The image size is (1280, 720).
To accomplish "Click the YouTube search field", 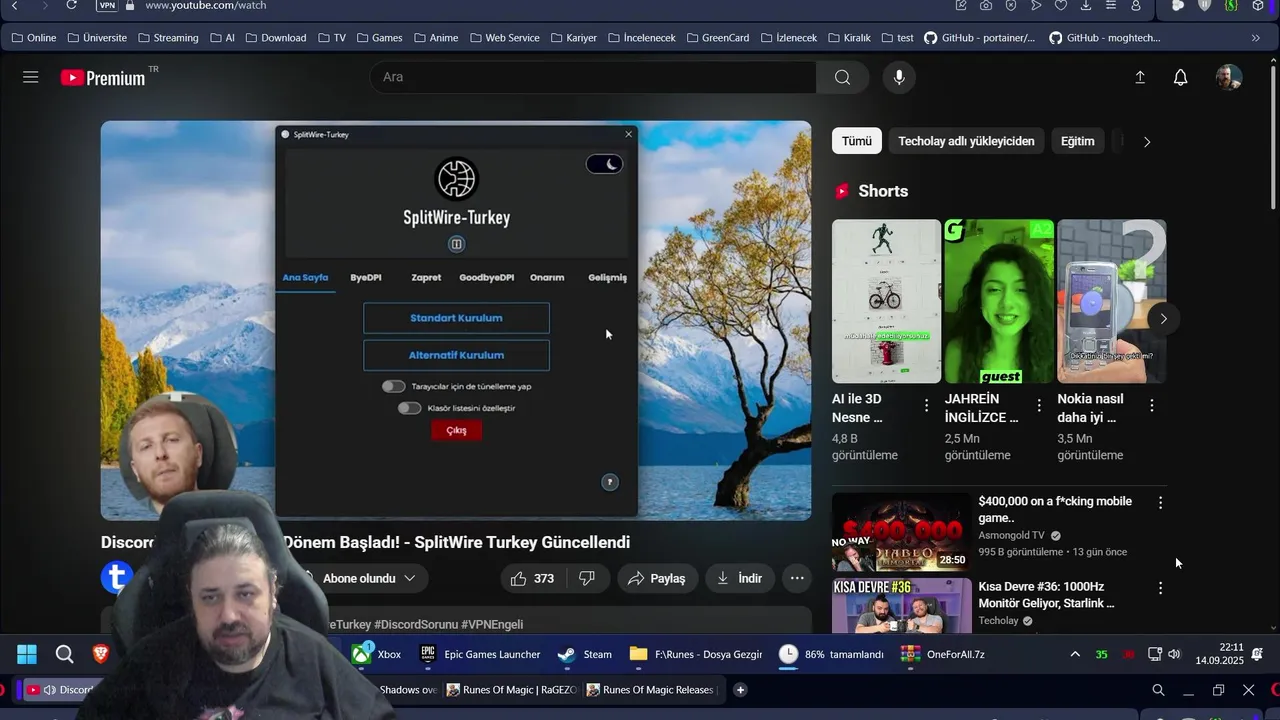I will (593, 77).
